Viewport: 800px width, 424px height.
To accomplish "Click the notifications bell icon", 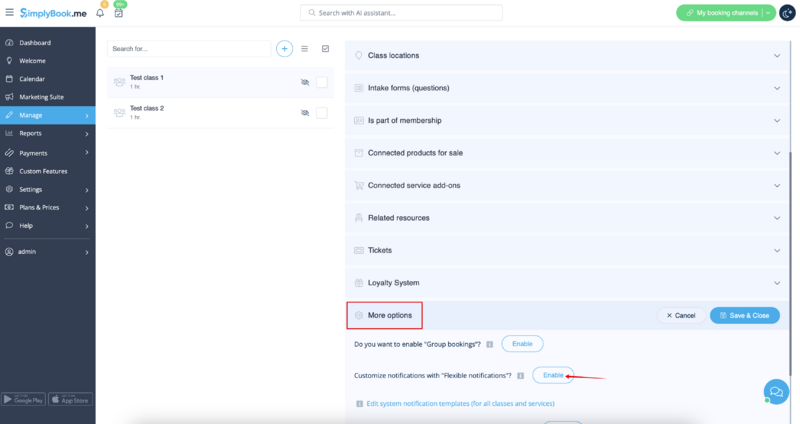I will coord(100,13).
